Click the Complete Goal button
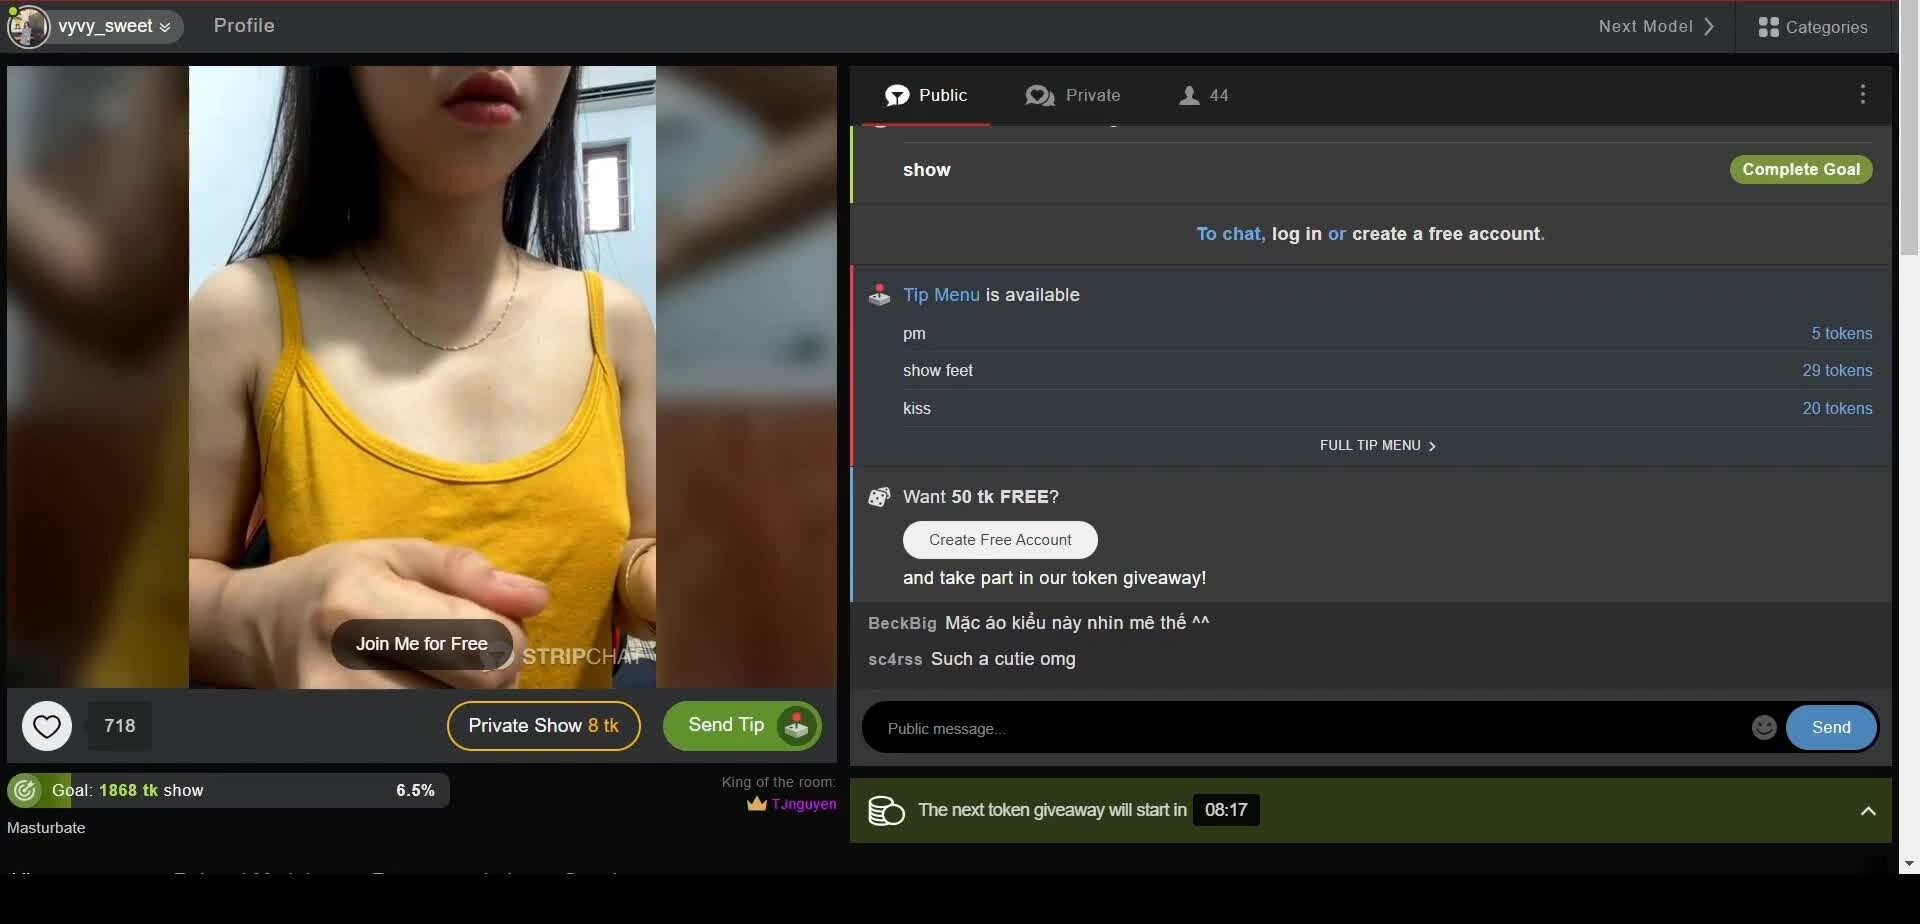 (x=1800, y=170)
